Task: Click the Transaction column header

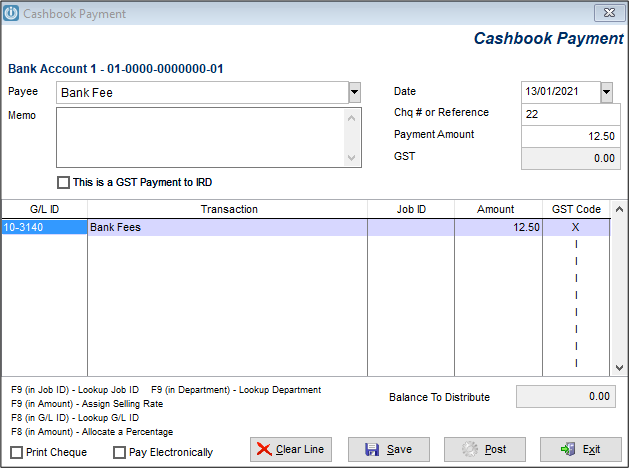Action: coord(229,209)
